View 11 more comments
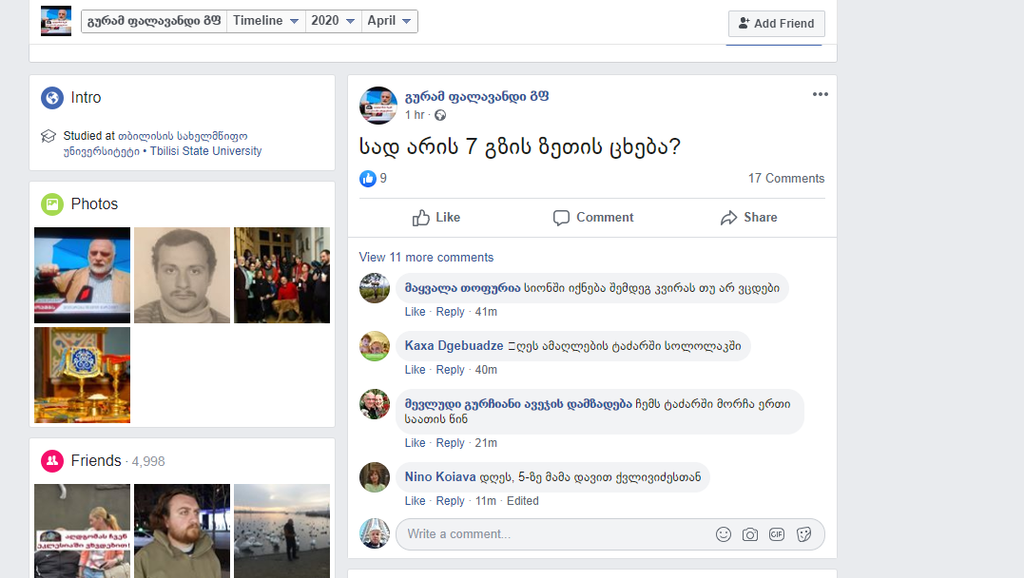 click(427, 257)
